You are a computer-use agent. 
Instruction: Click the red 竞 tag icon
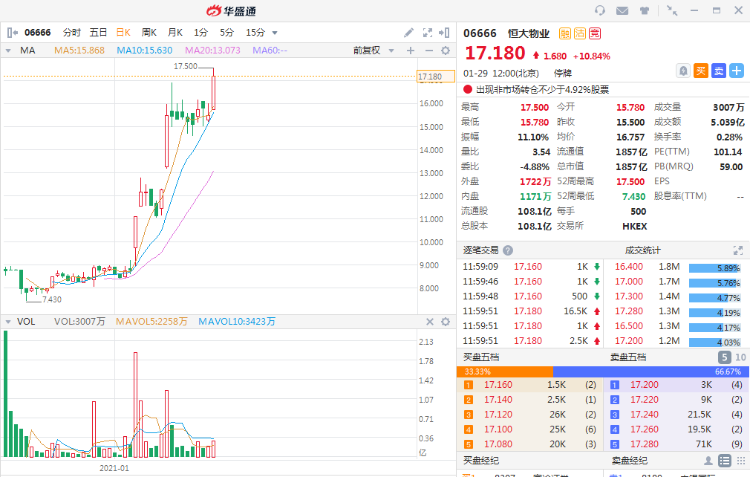pyautogui.click(x=595, y=33)
